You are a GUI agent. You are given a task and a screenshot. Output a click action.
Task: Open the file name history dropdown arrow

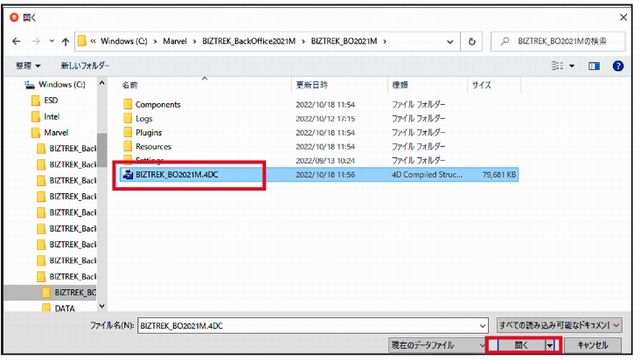483,326
